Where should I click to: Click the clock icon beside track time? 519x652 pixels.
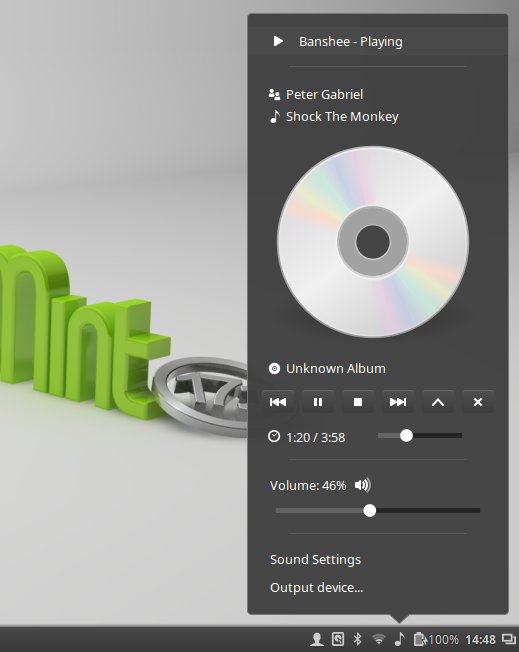(274, 436)
